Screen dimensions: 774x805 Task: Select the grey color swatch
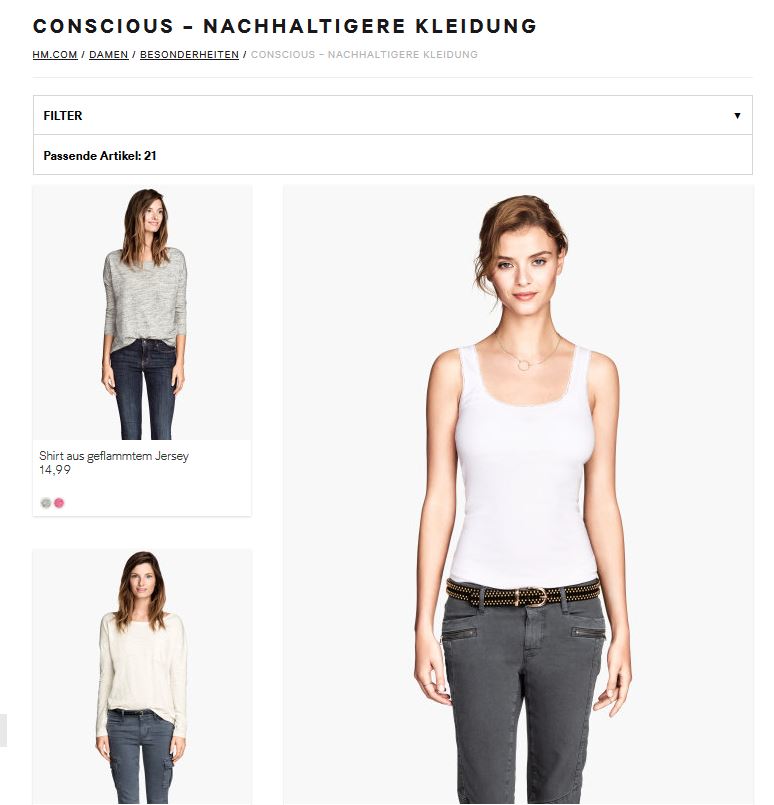pos(46,503)
